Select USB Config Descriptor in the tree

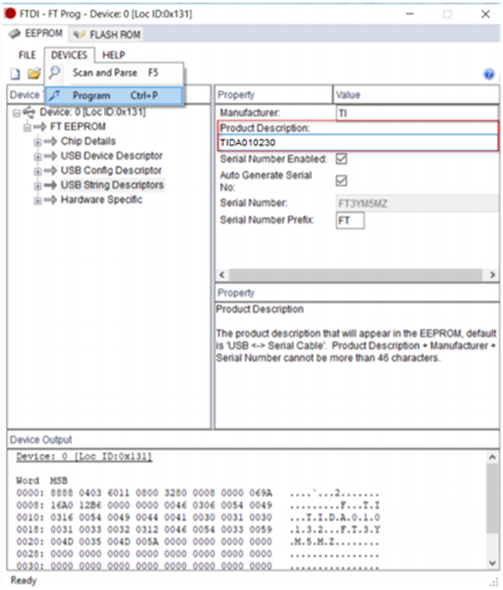pos(111,170)
